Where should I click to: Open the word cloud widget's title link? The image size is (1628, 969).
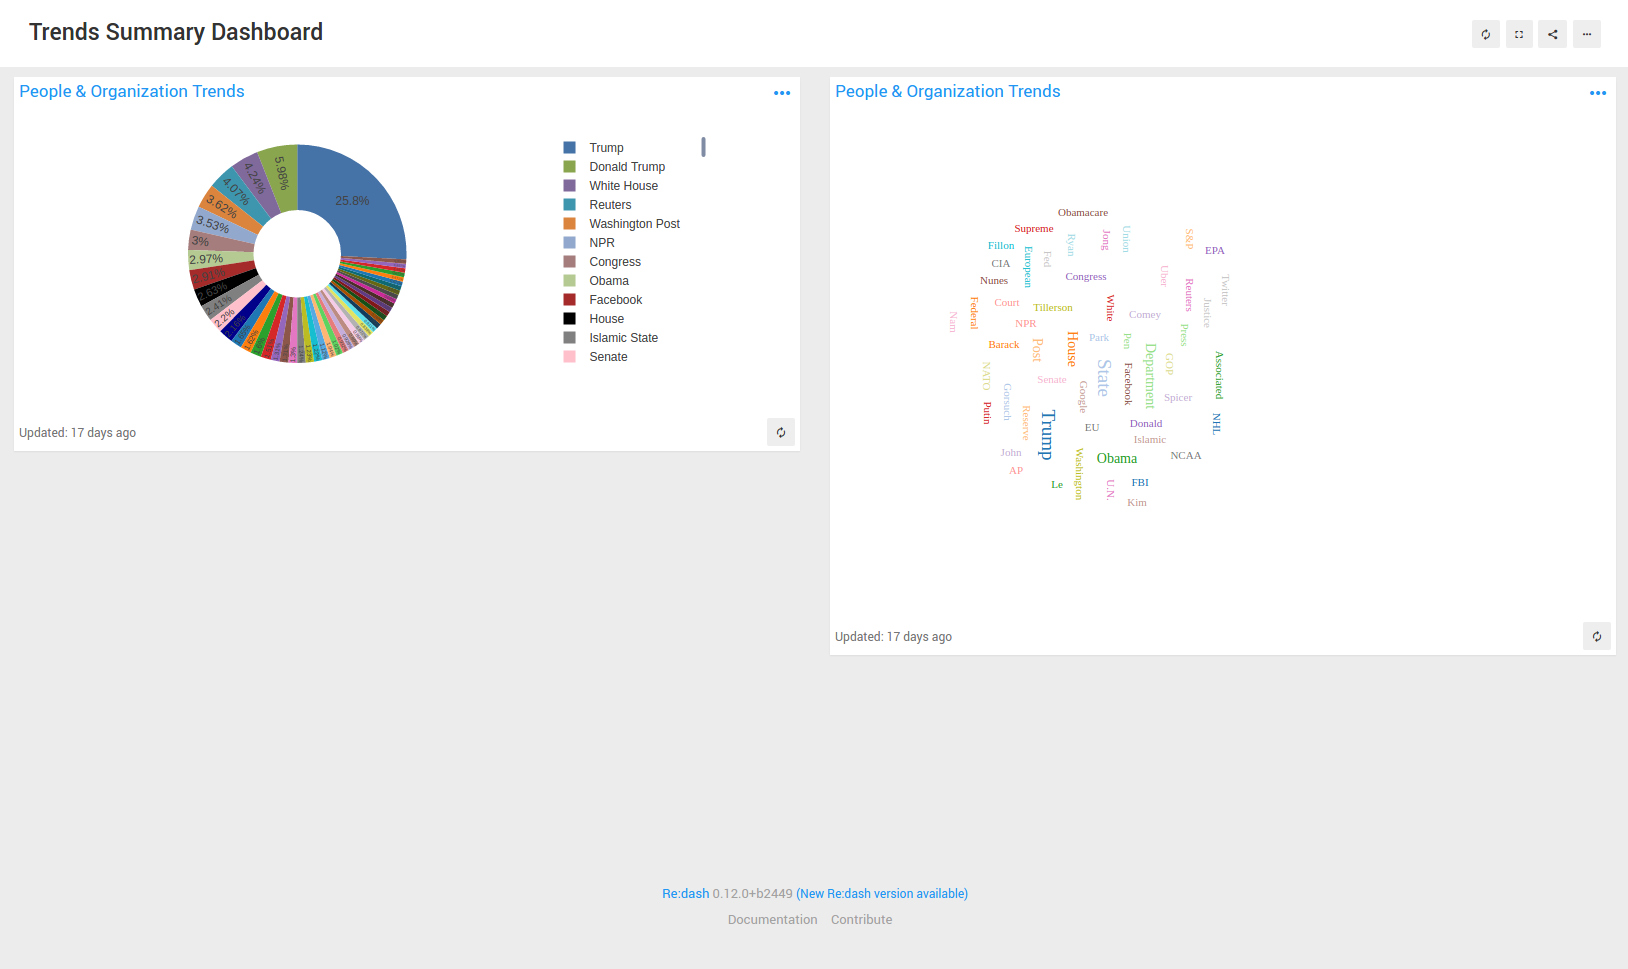coord(948,91)
